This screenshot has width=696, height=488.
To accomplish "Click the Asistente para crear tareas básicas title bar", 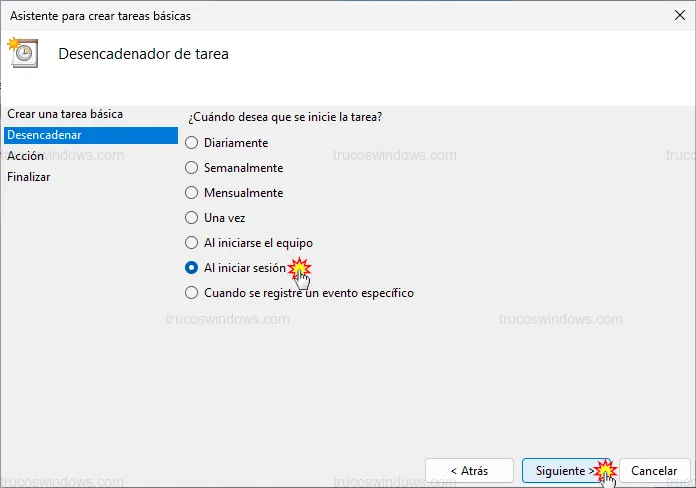I will tap(98, 16).
